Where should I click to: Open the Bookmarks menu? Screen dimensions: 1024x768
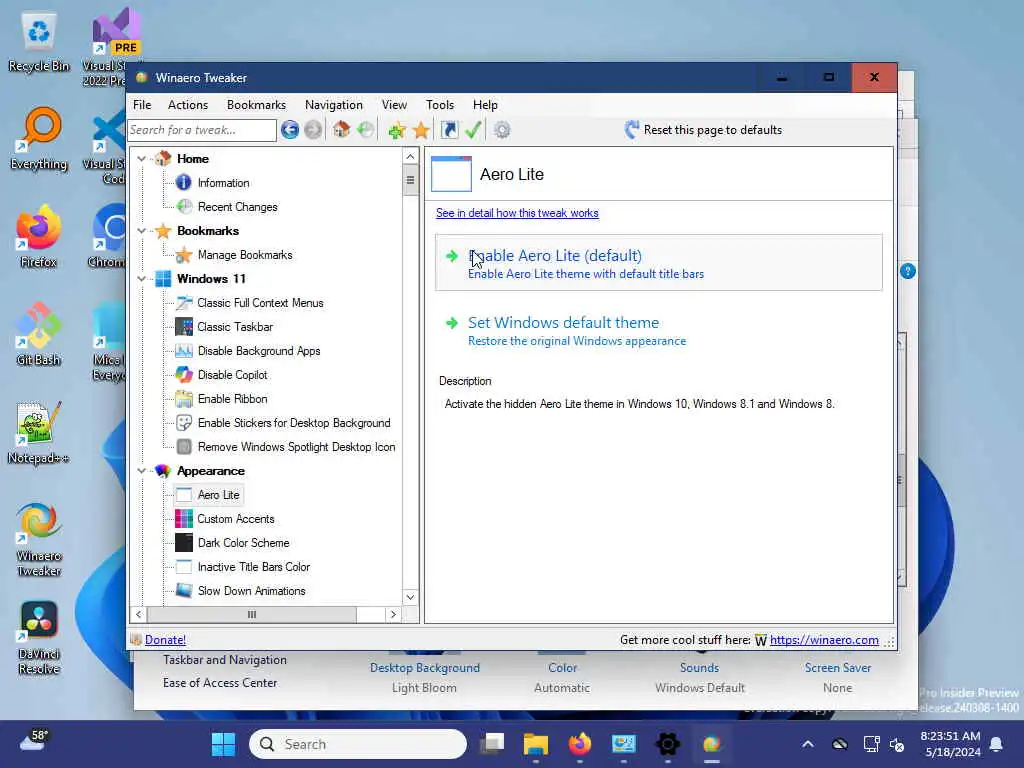click(256, 104)
